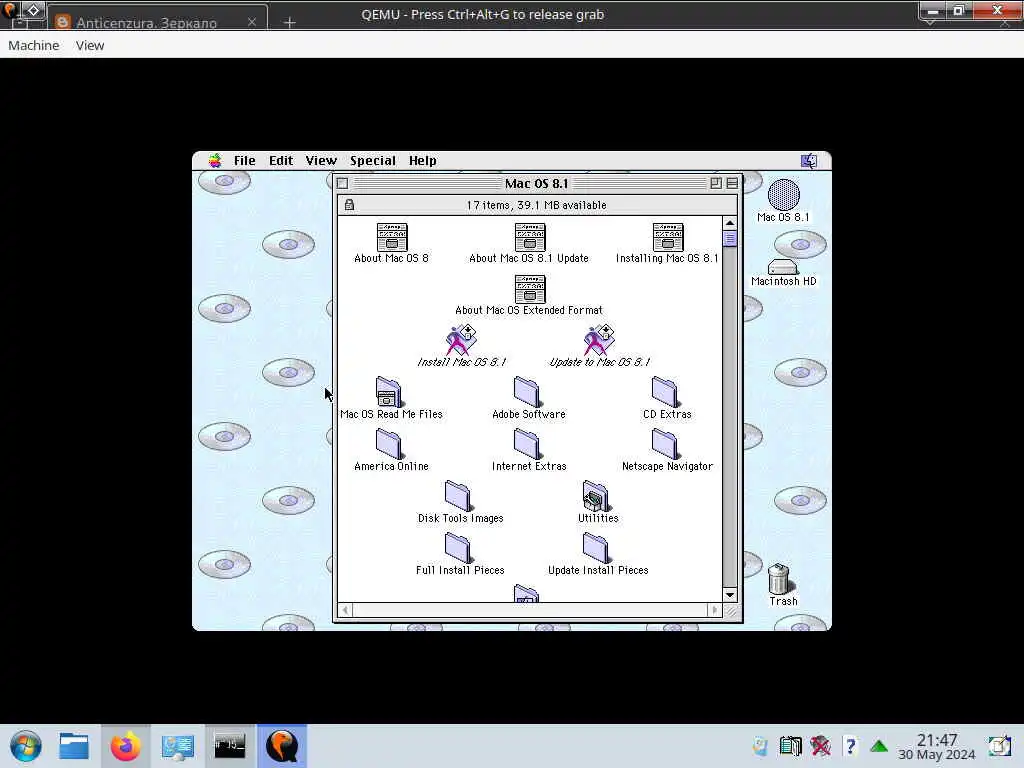This screenshot has height=768, width=1024.
Task: Open the Special menu
Action: [x=373, y=161]
